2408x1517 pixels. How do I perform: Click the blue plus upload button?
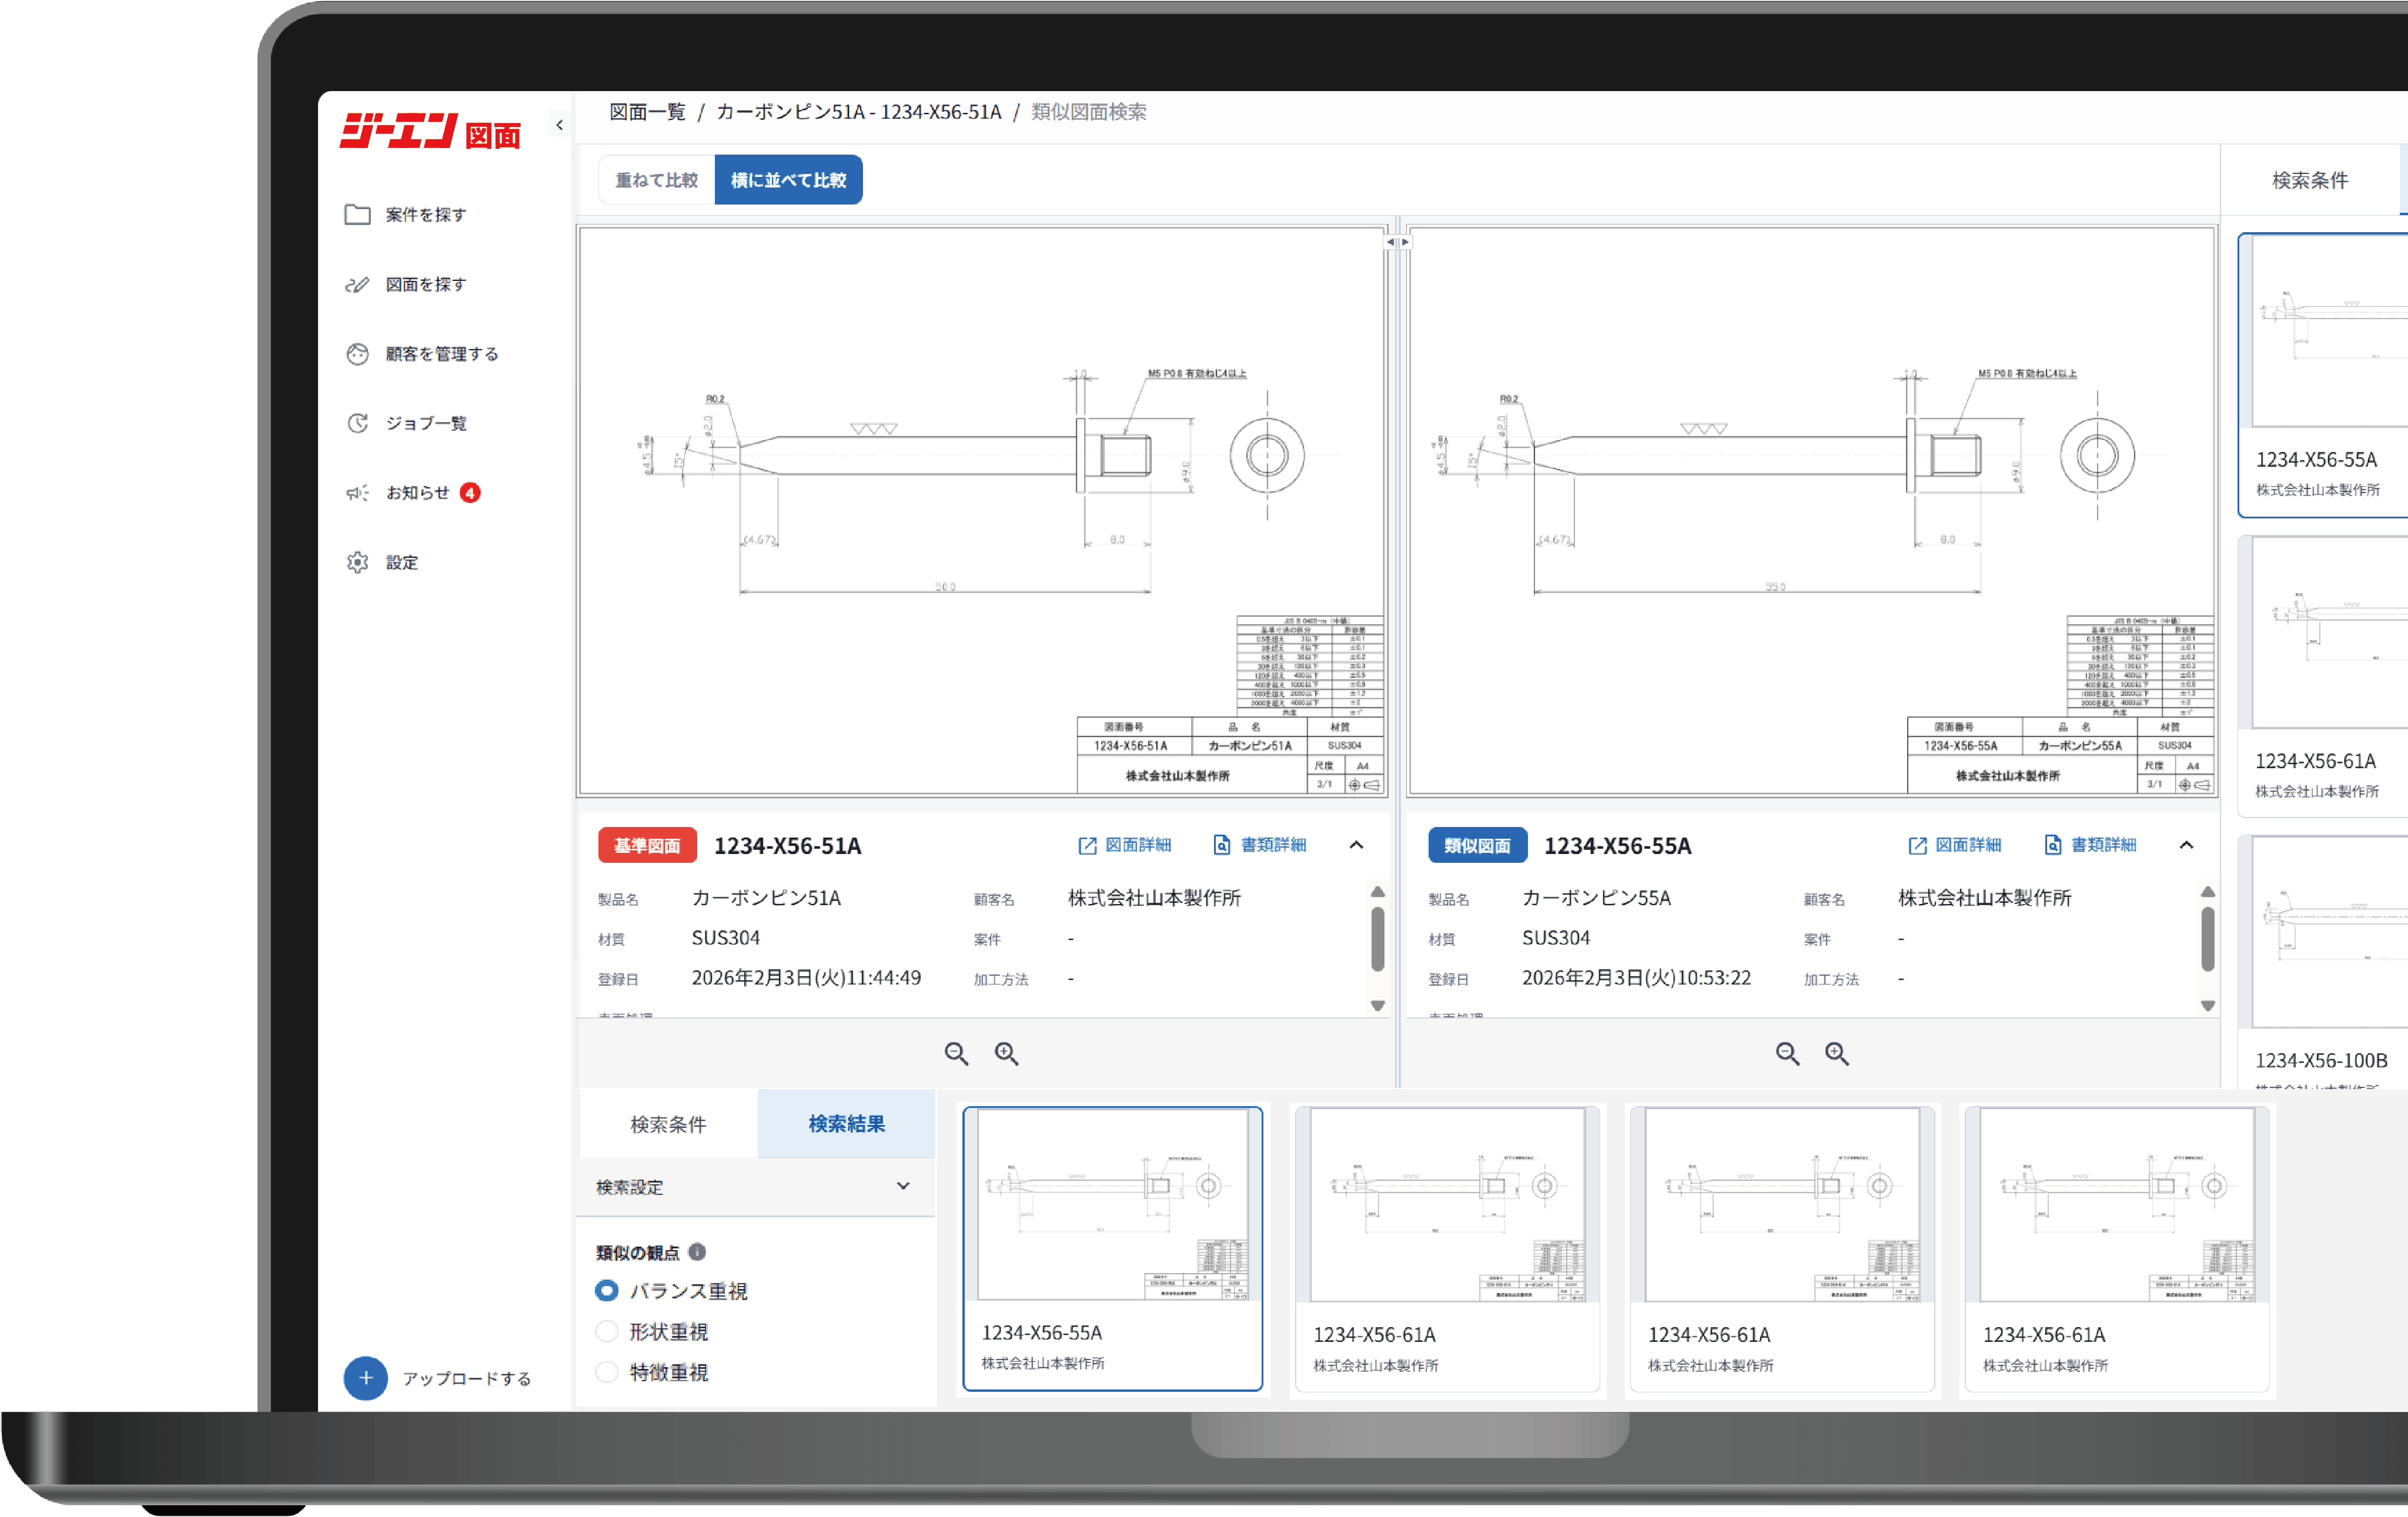tap(366, 1378)
